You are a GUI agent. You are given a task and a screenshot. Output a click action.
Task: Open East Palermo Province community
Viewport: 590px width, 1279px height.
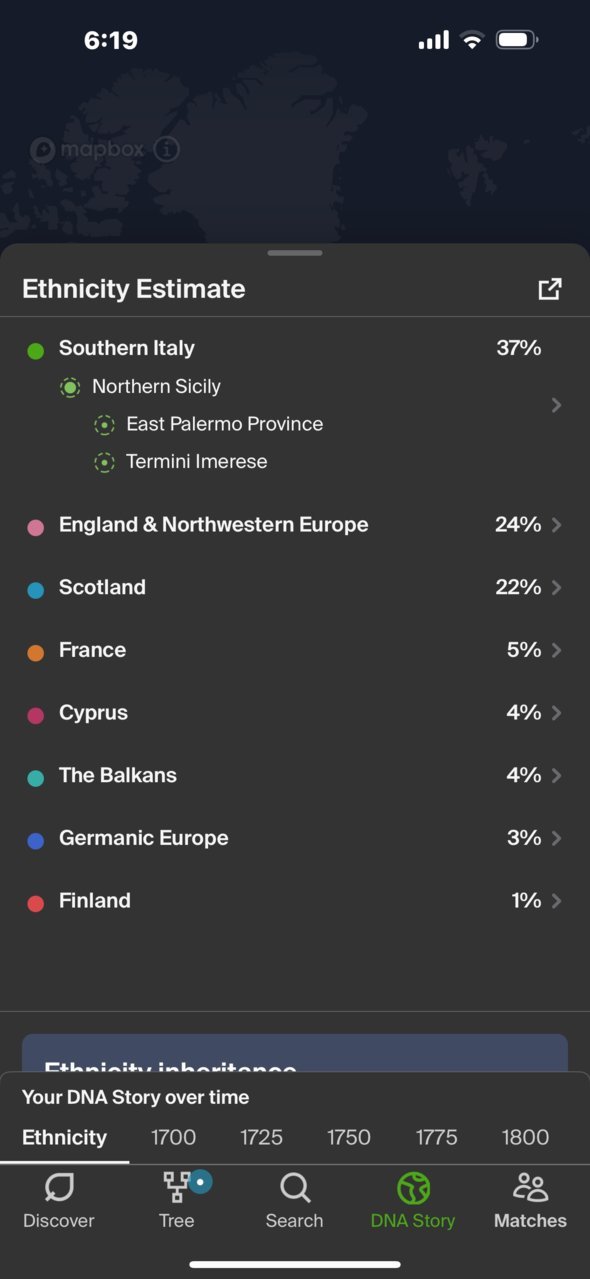[225, 424]
